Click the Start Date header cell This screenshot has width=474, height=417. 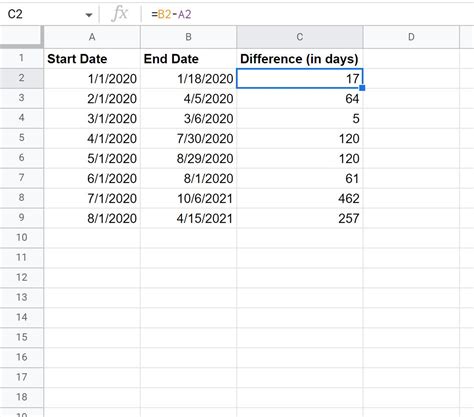[92, 59]
